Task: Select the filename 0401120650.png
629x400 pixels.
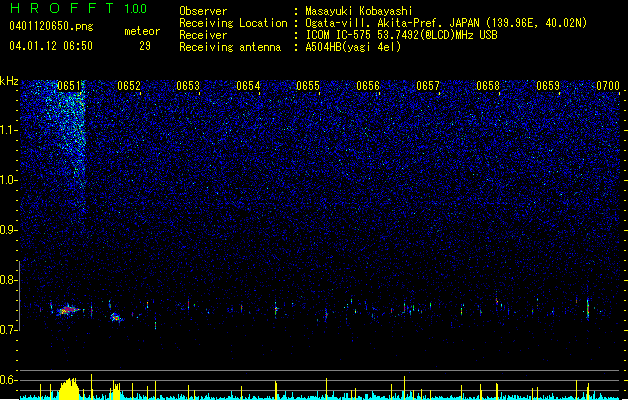Action: [51, 26]
